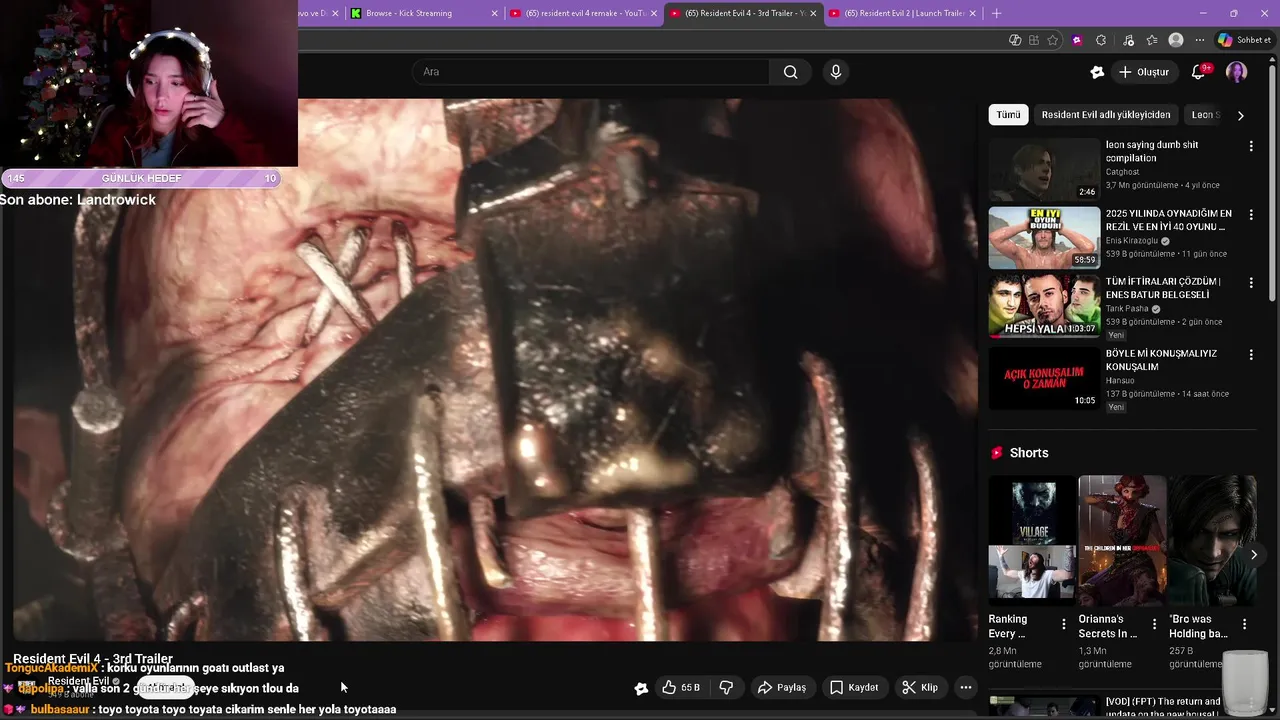Click the sparkle icon left of like button
This screenshot has height=720, width=1280.
(x=641, y=688)
